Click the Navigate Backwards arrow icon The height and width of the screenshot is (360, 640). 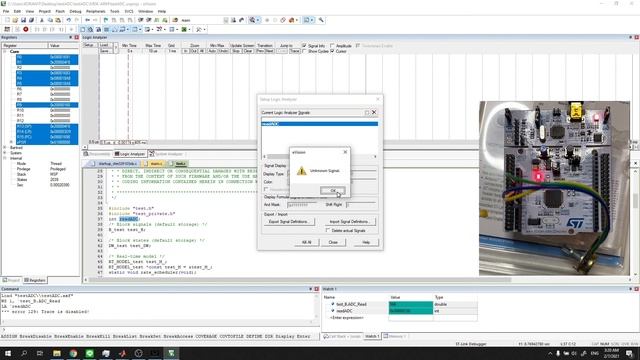pyautogui.click(x=87, y=20)
